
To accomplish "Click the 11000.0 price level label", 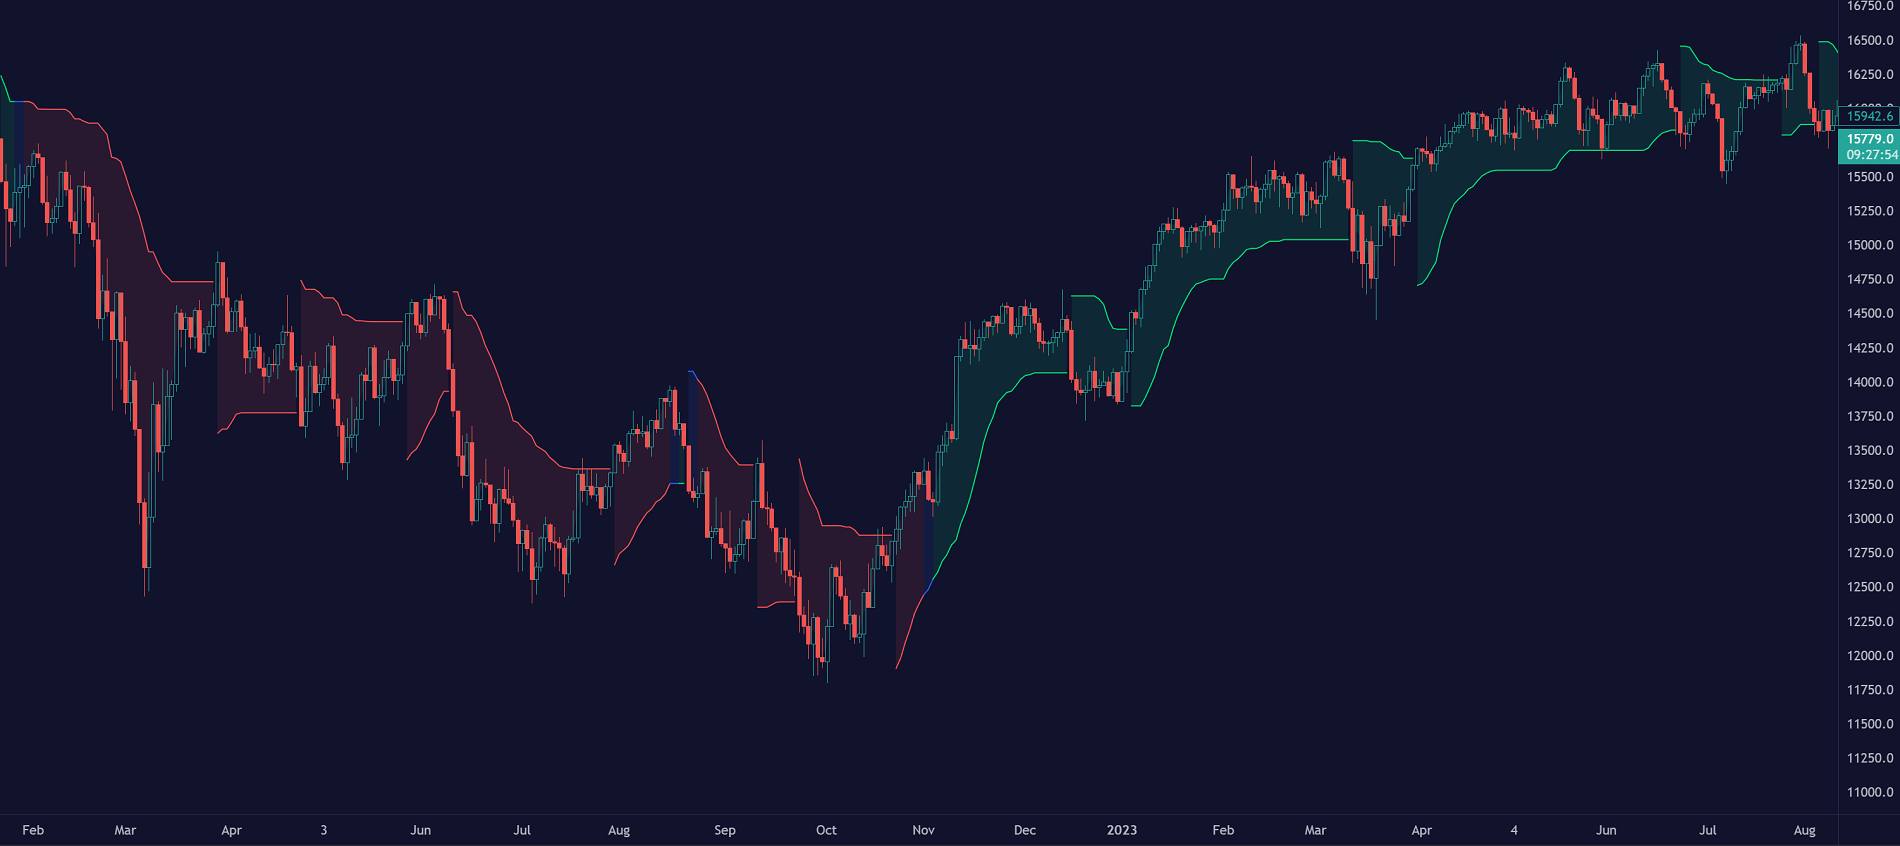I will [1870, 793].
